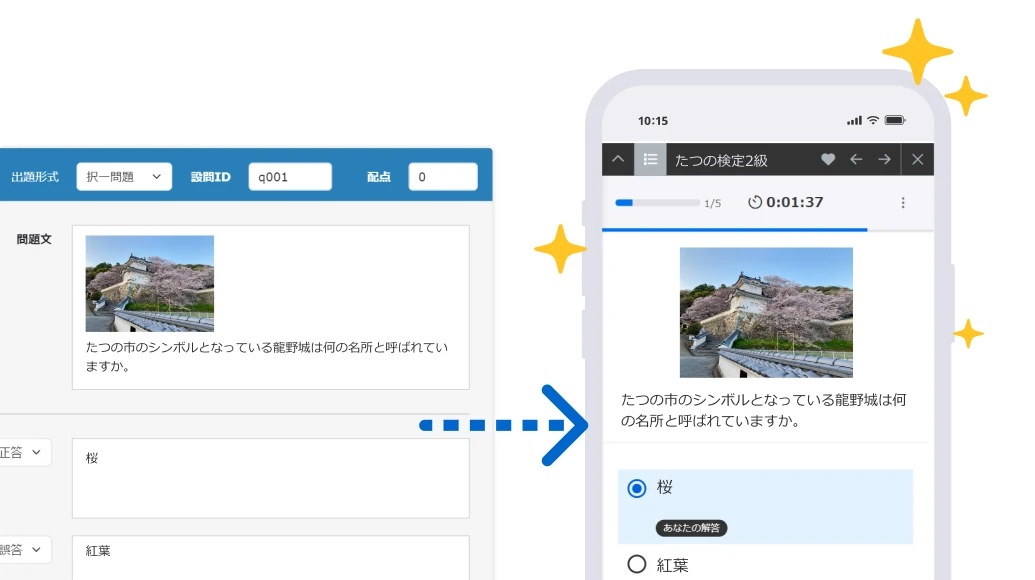Image resolution: width=1035 pixels, height=580 pixels.
Task: Open the three-dot options menu in the quiz
Action: click(x=903, y=203)
